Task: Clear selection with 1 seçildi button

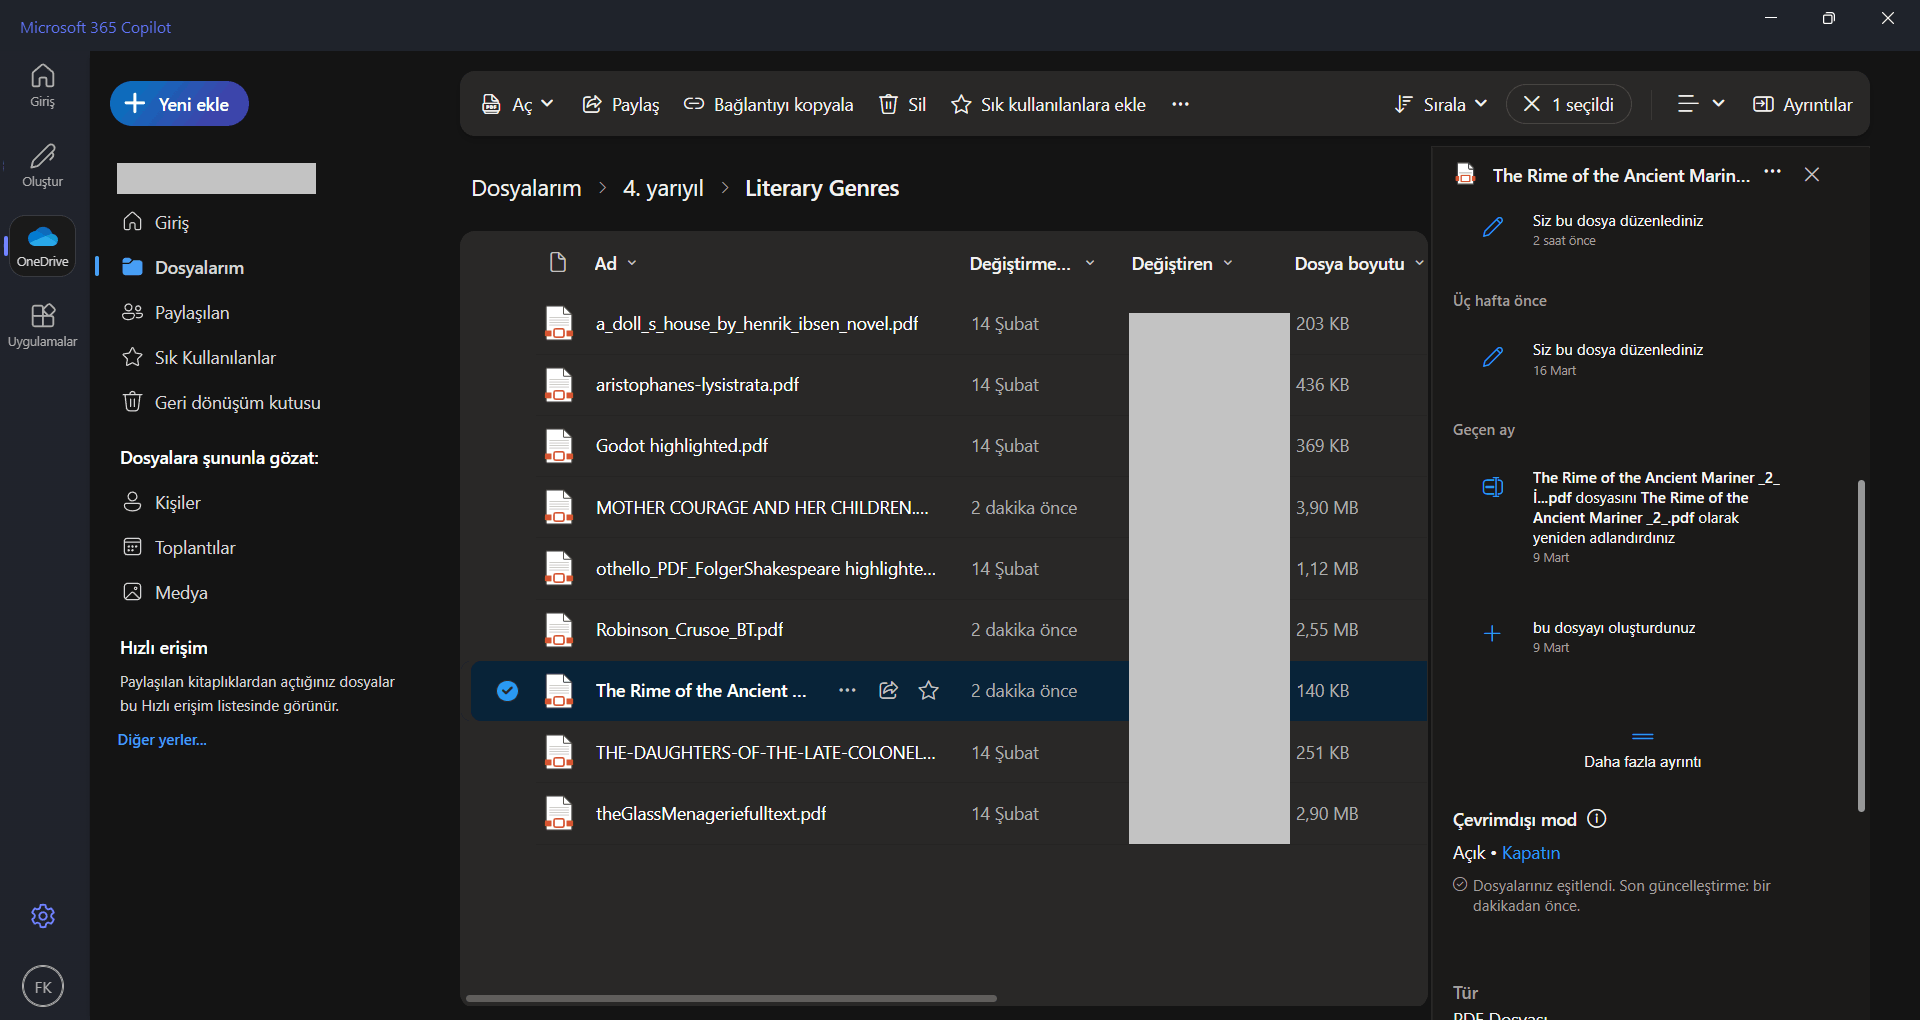Action: [x=1568, y=104]
